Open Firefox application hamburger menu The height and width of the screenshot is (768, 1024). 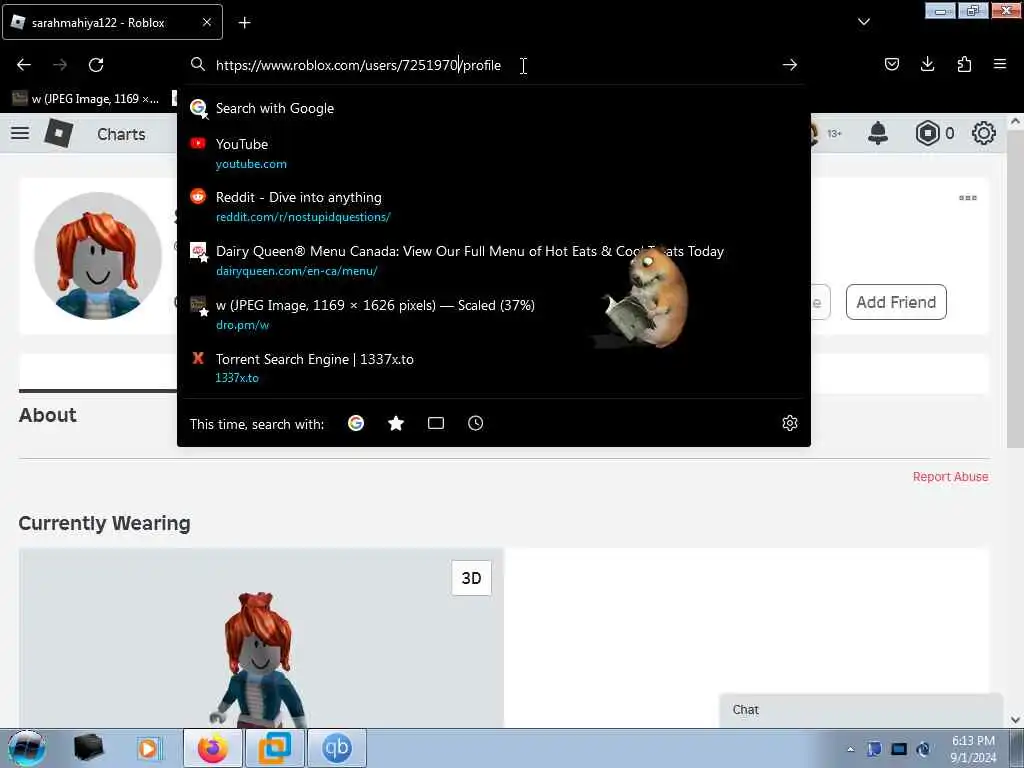point(999,64)
